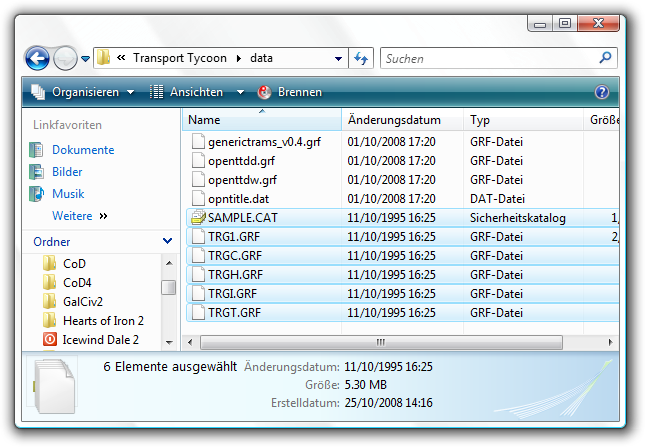Click the folder tree scrollbar thumb

pos(168,287)
